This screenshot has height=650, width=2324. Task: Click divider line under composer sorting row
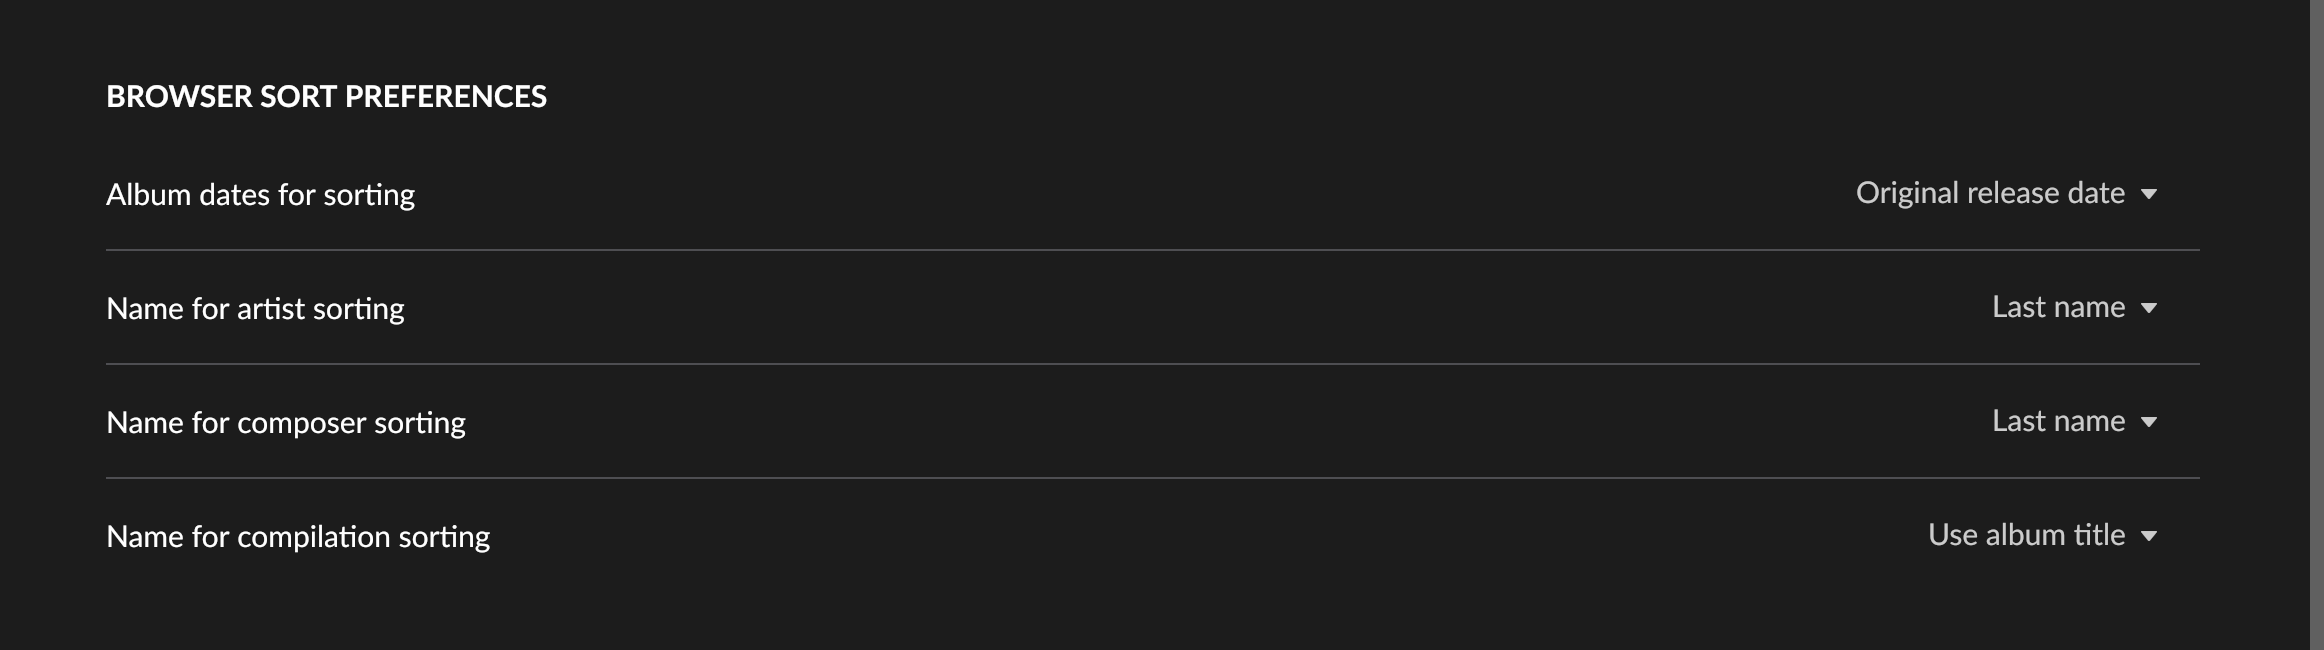point(1153,478)
